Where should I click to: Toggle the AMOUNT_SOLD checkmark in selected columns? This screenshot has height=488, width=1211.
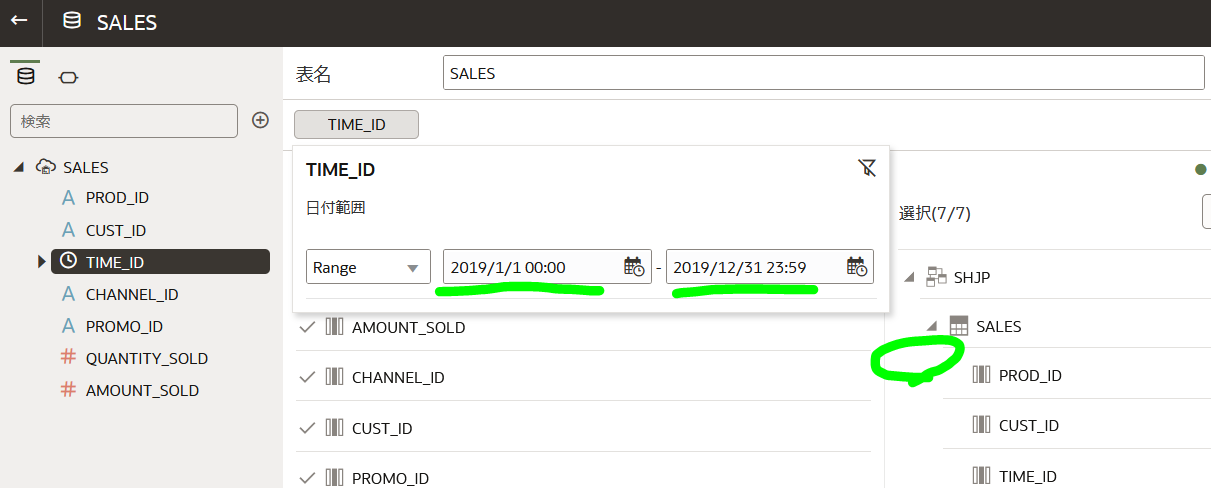[308, 327]
